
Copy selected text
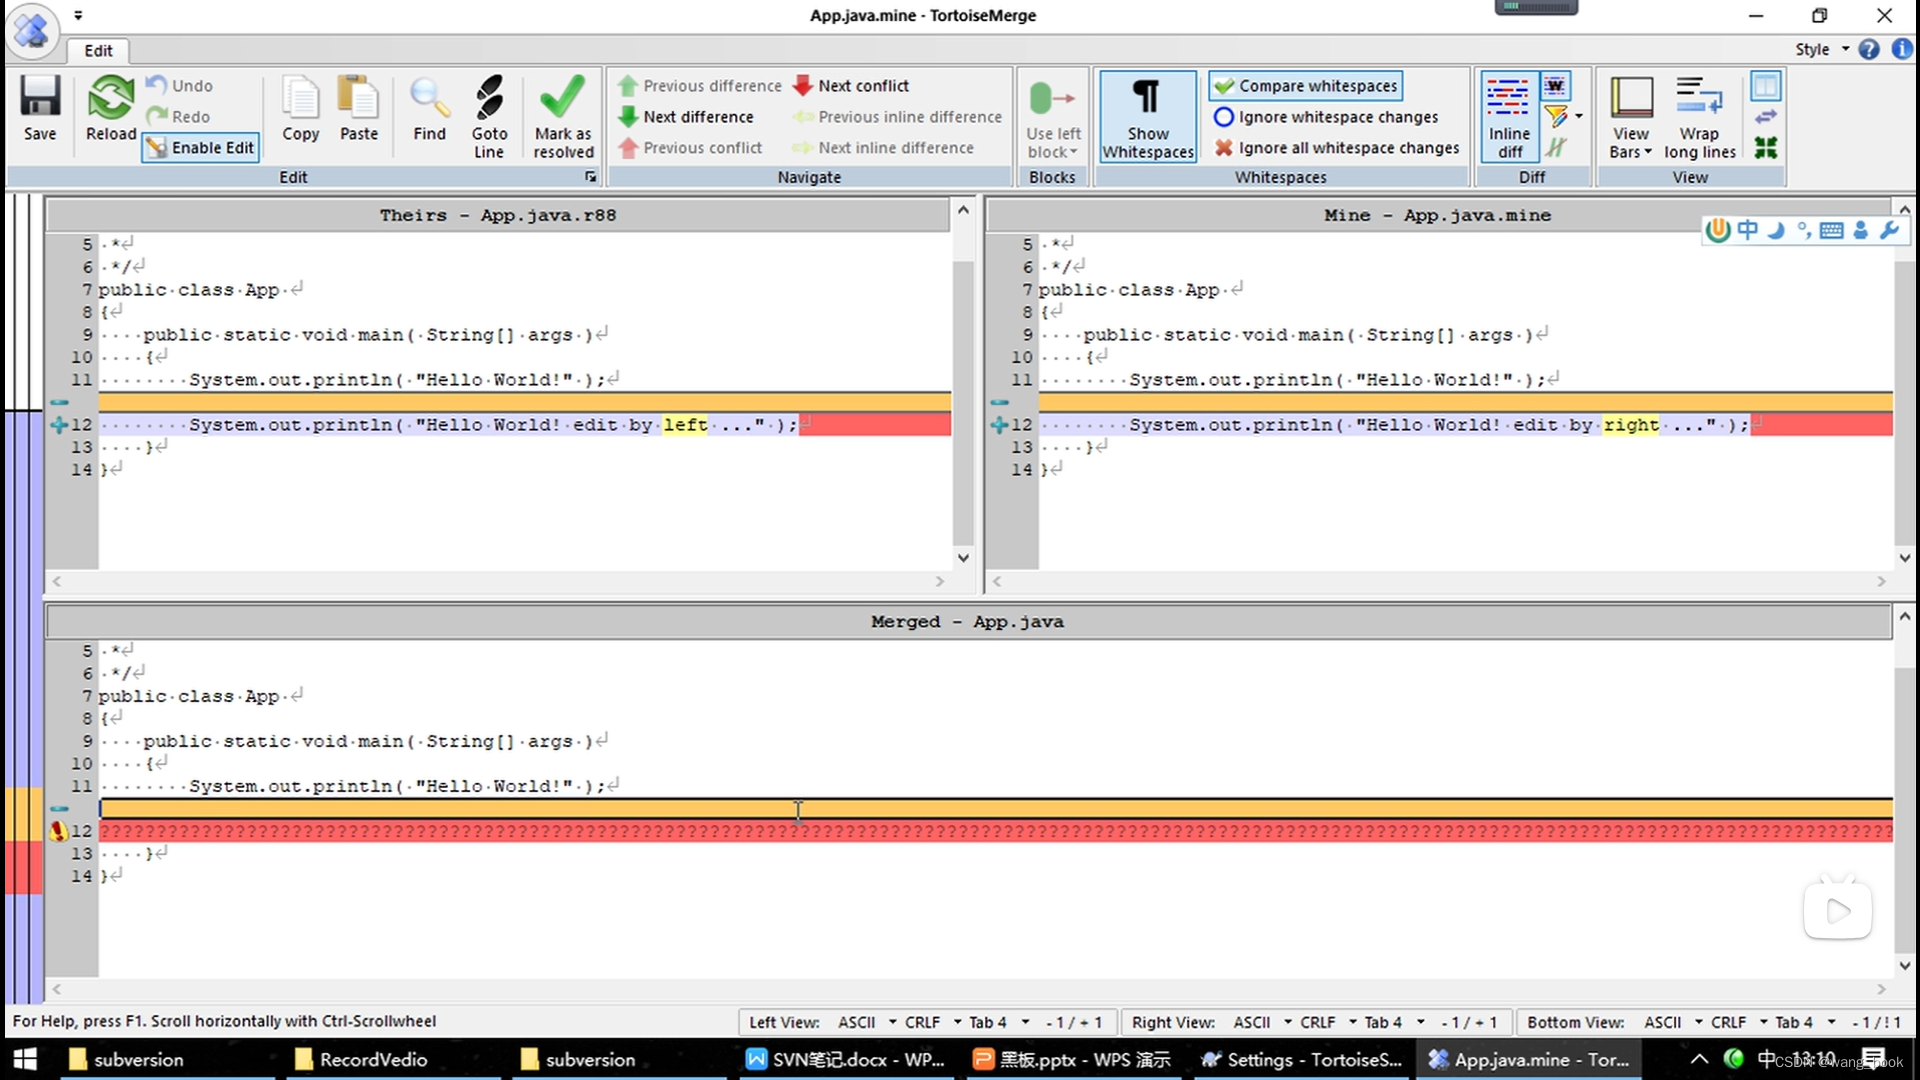(x=300, y=108)
